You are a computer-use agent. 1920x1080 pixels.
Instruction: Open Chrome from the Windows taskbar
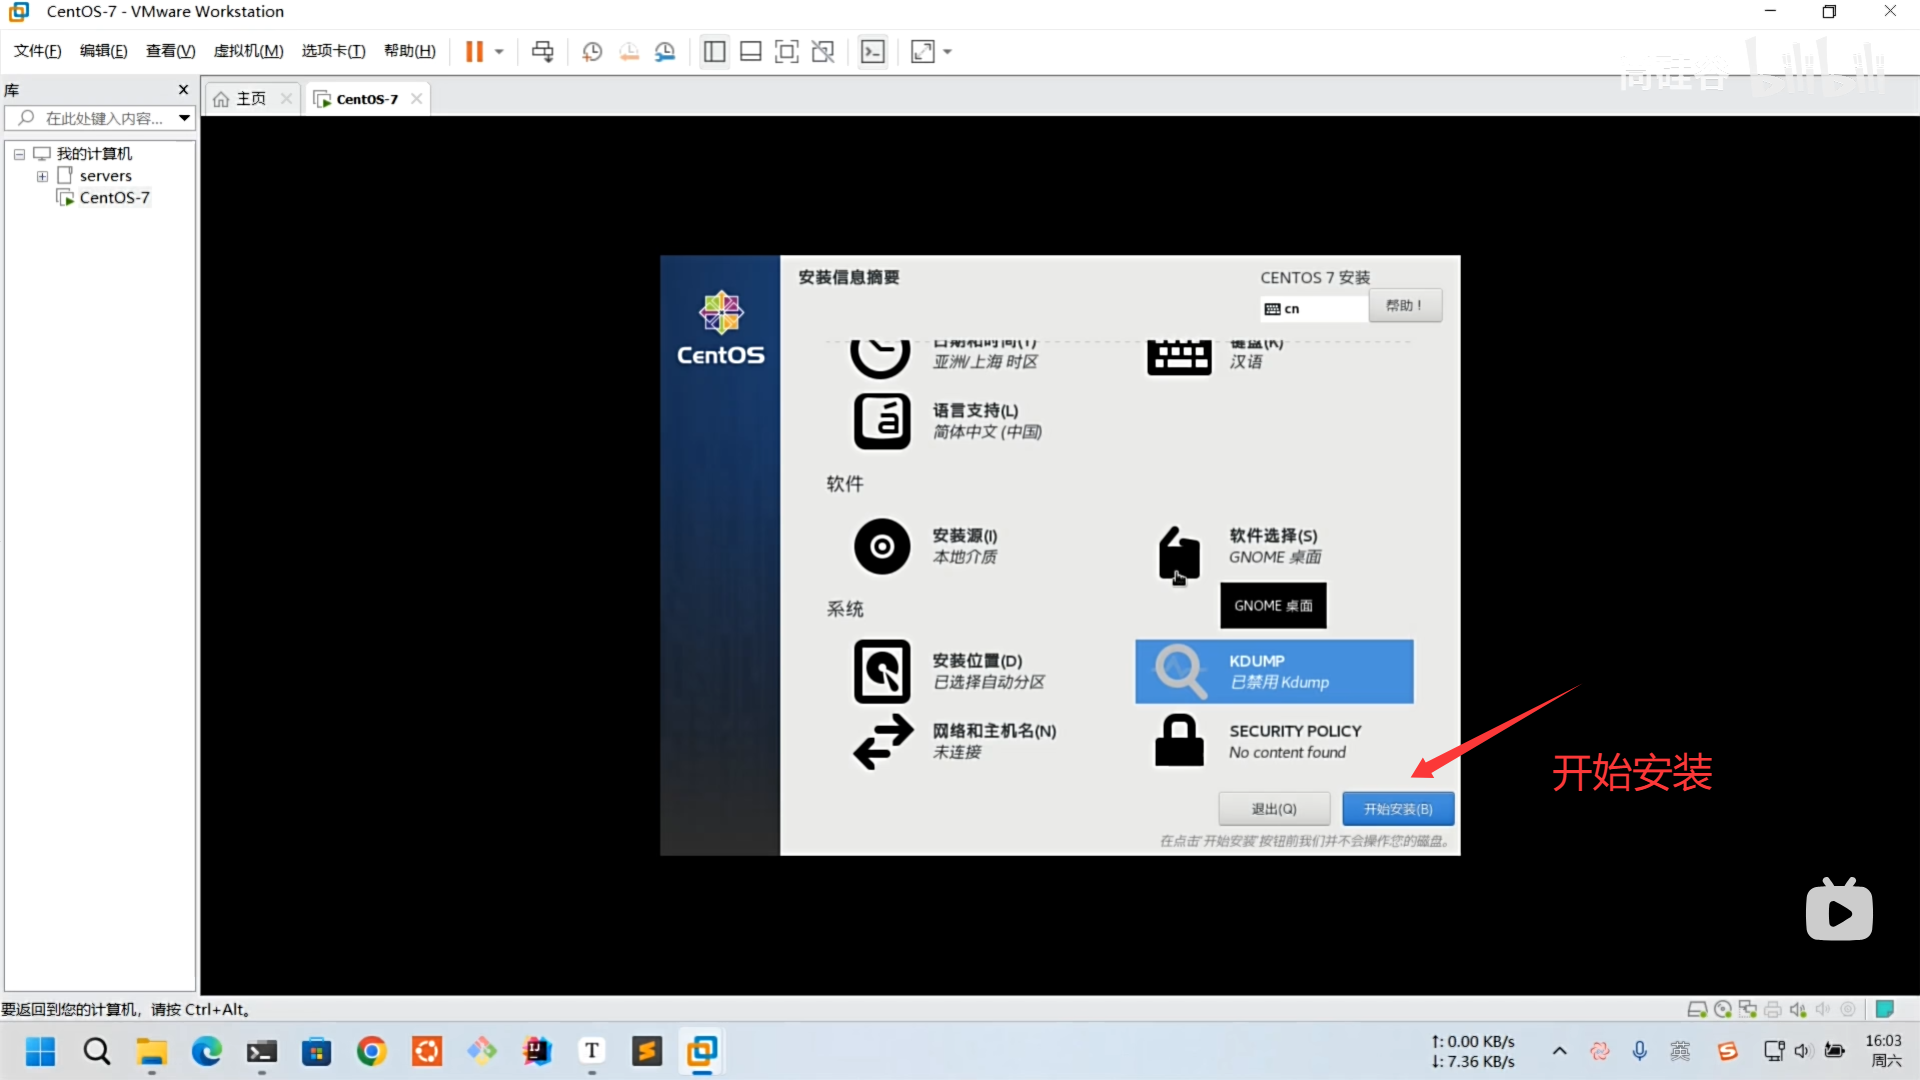tap(371, 1051)
